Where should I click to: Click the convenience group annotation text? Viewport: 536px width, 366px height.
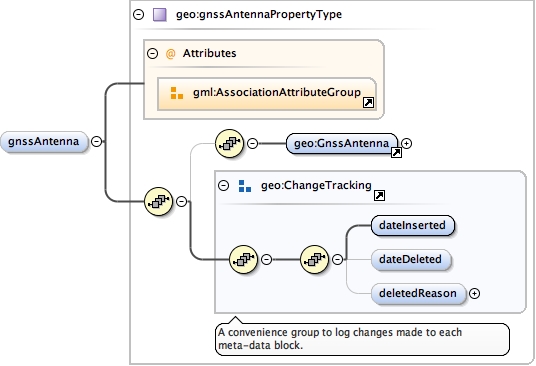tap(340, 339)
